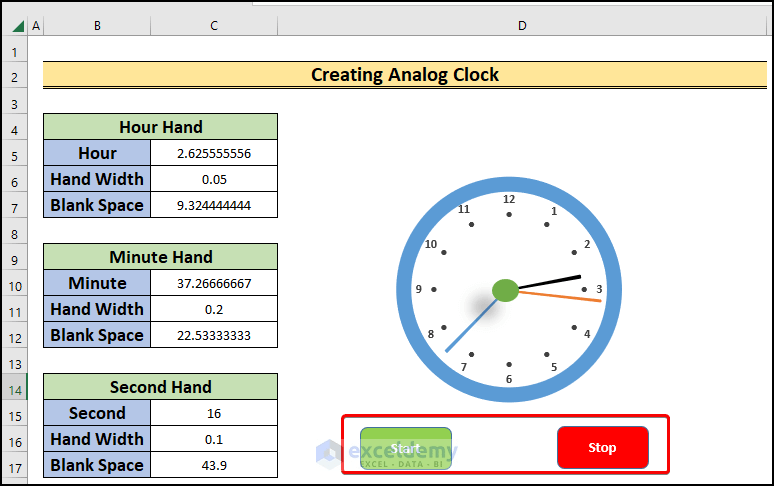This screenshot has height=486, width=774.
Task: Click the 9 label on the clock chart
Action: [x=419, y=289]
